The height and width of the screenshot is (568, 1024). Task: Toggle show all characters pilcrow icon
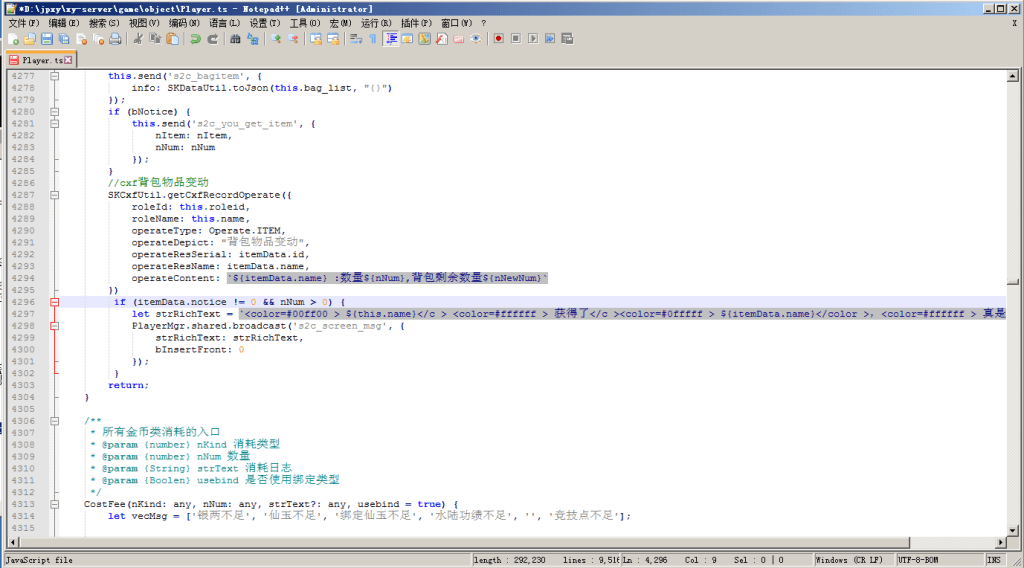click(x=373, y=39)
